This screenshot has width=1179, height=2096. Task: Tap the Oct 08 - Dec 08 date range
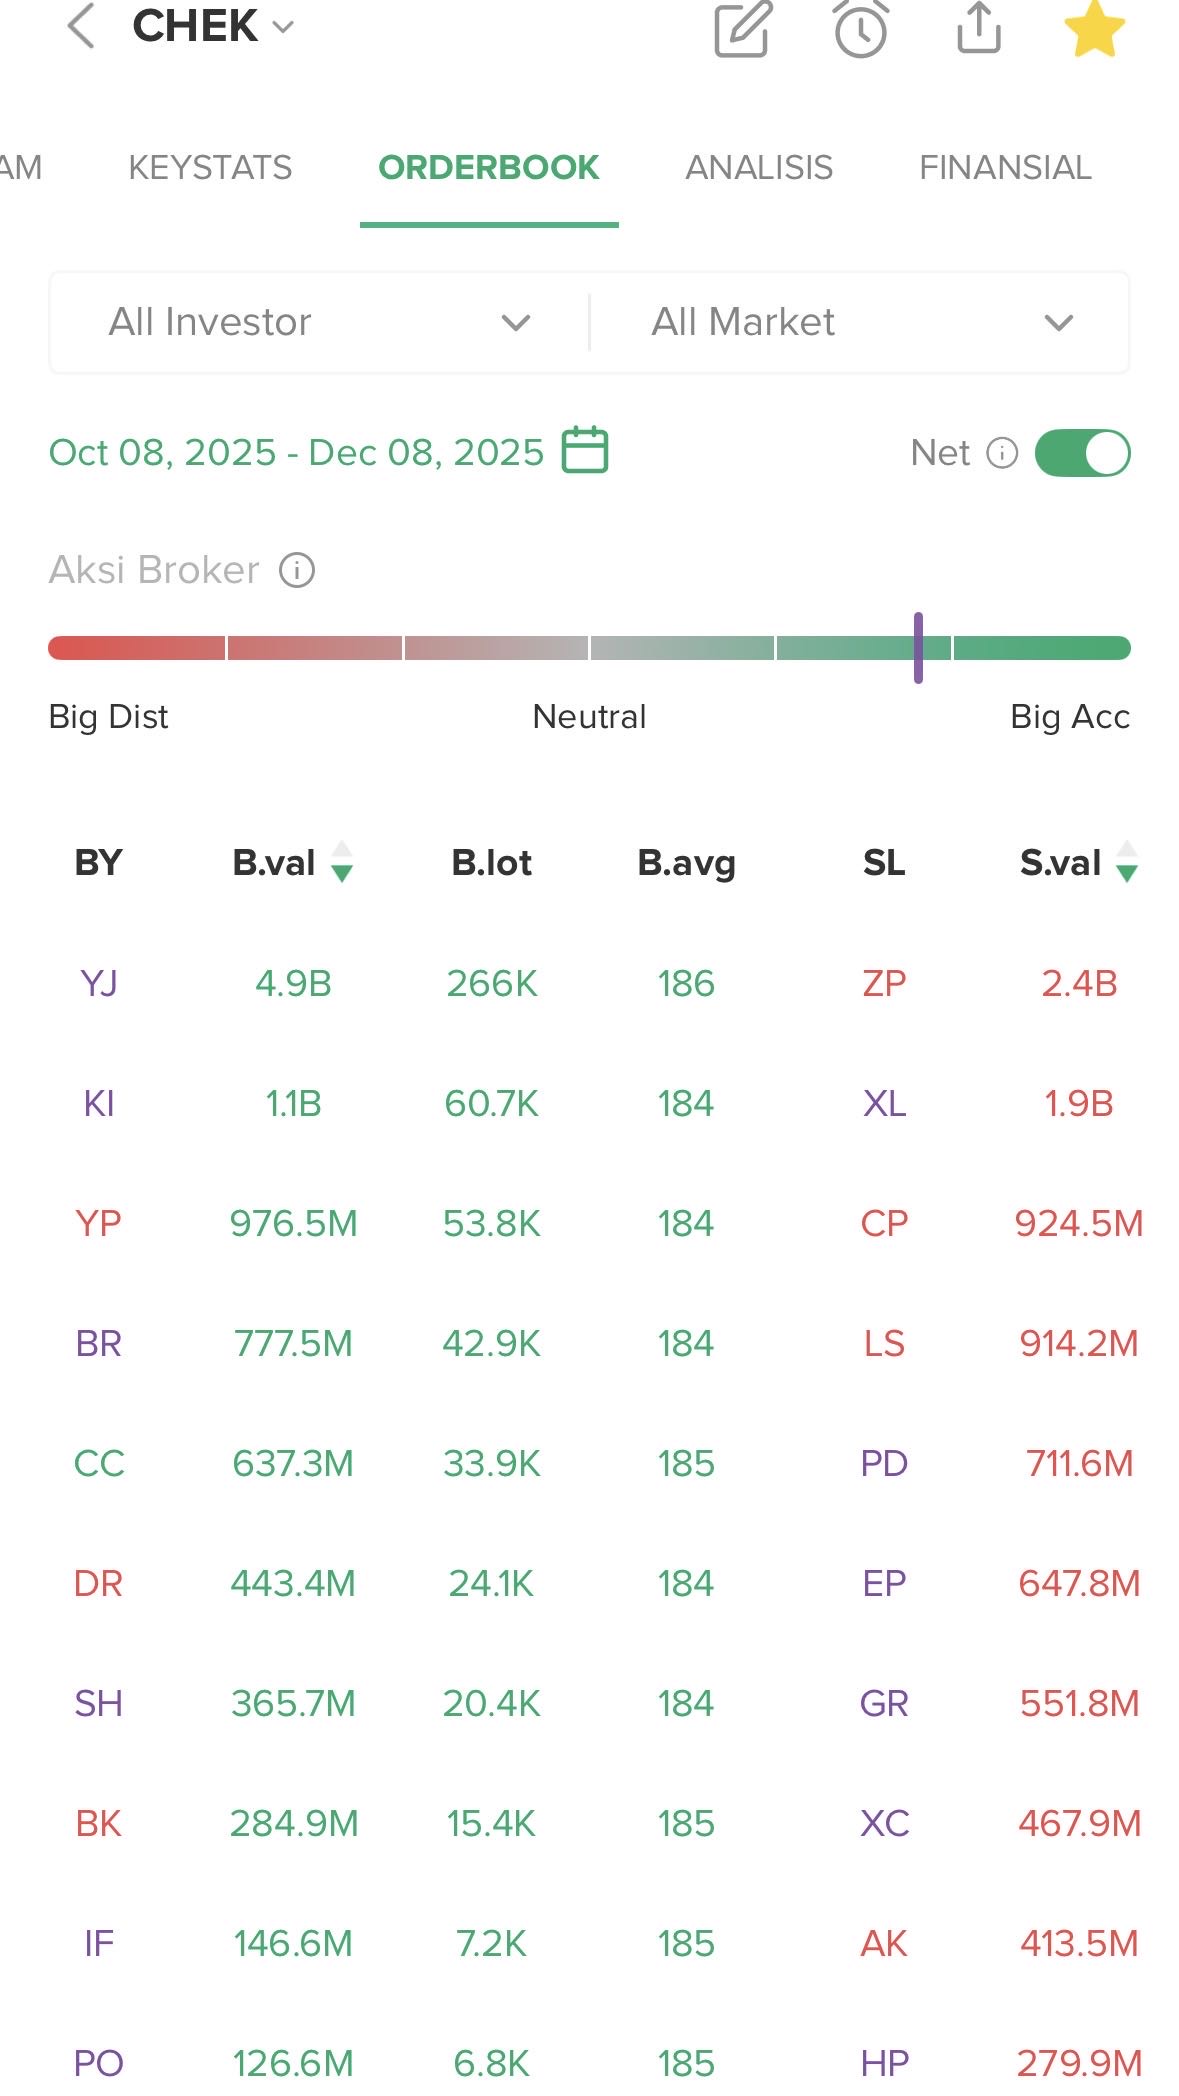pyautogui.click(x=296, y=452)
